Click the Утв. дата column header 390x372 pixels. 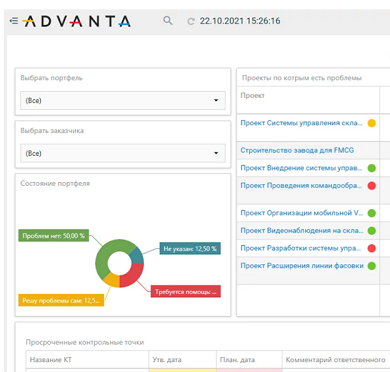click(167, 360)
